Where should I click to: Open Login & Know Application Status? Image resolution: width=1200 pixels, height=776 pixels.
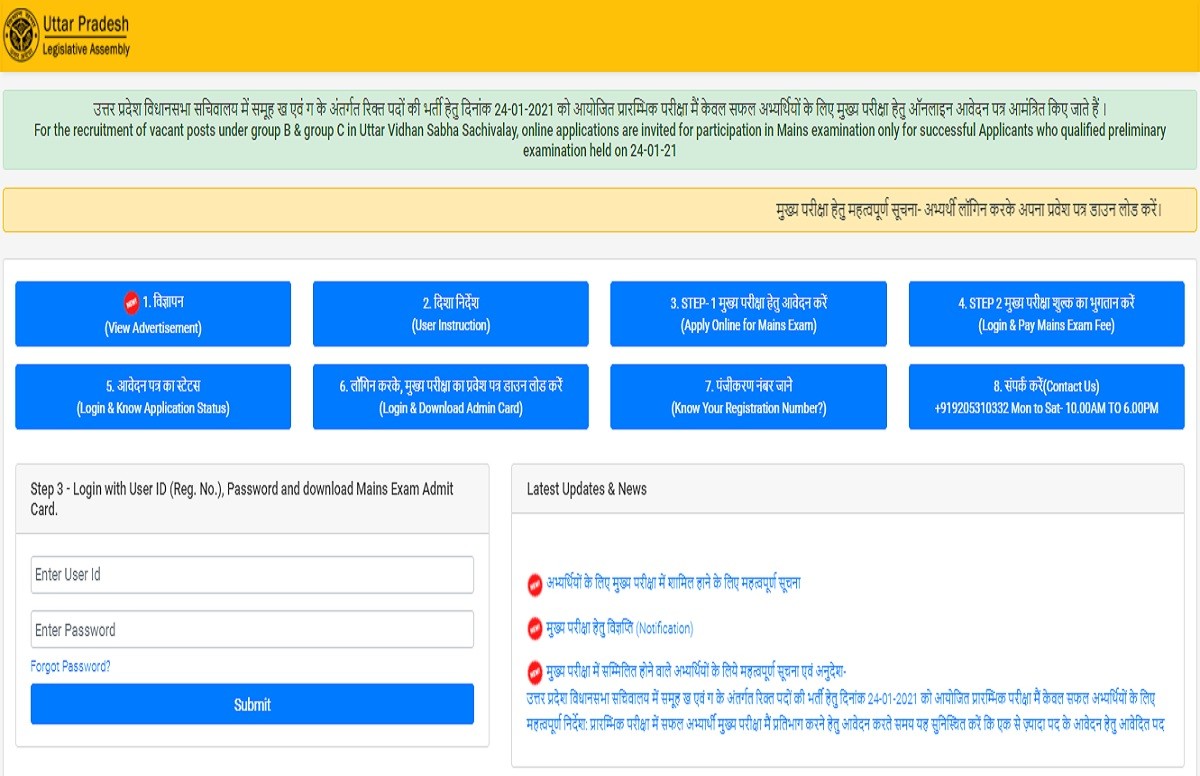pos(153,397)
